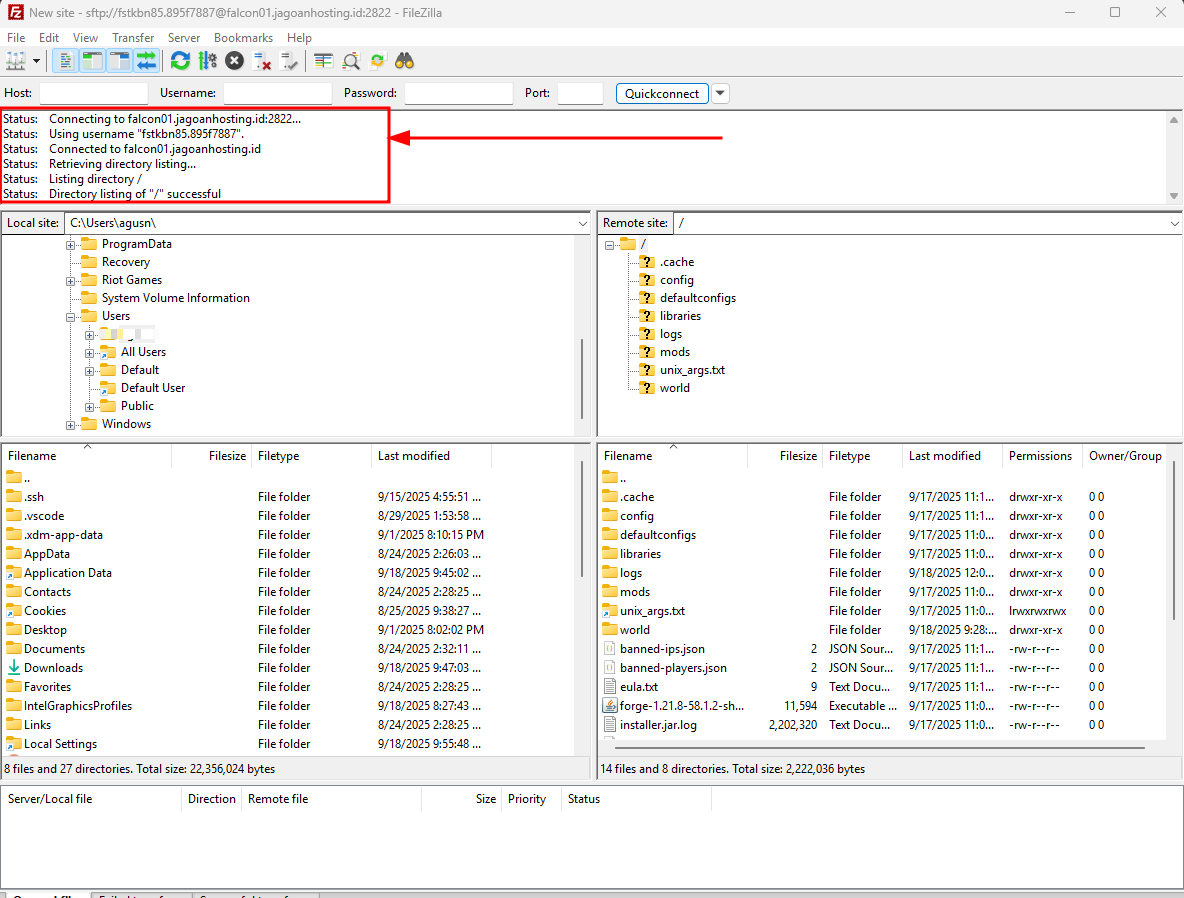Expand the Public folder node
Viewport: 1184px width, 898px height.
coord(89,407)
